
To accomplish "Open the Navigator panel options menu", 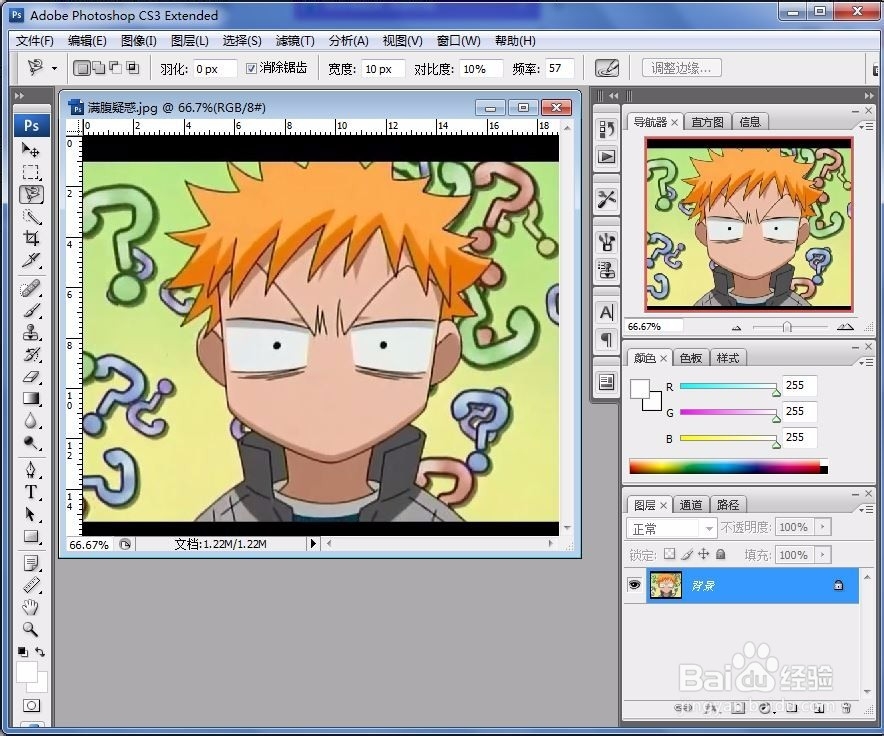I will (866, 127).
